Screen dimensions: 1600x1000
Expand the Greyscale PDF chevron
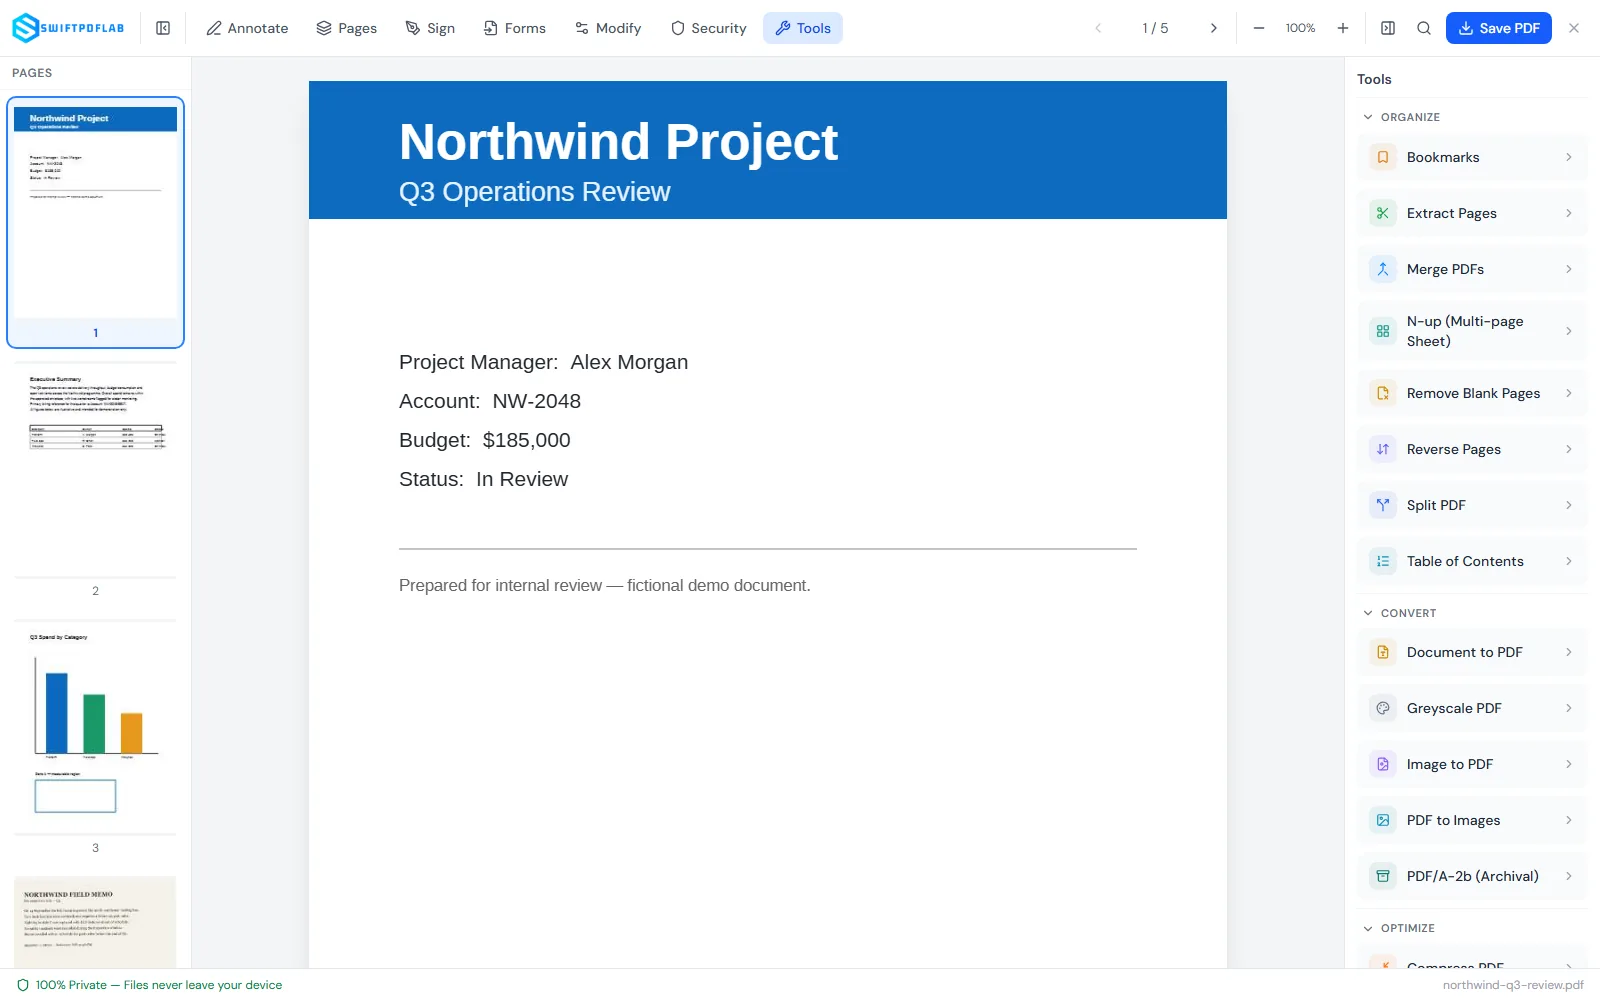click(1568, 708)
